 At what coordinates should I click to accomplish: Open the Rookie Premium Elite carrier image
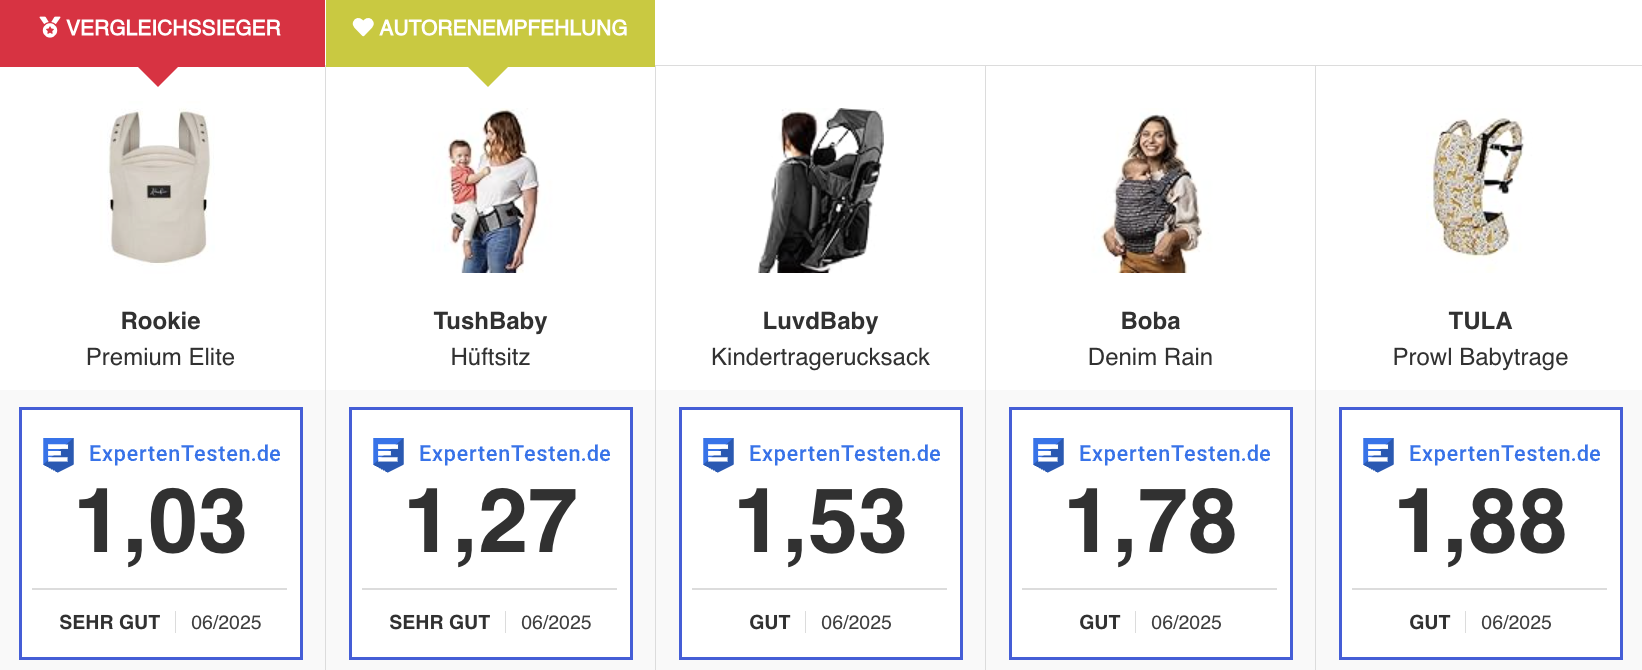(159, 187)
